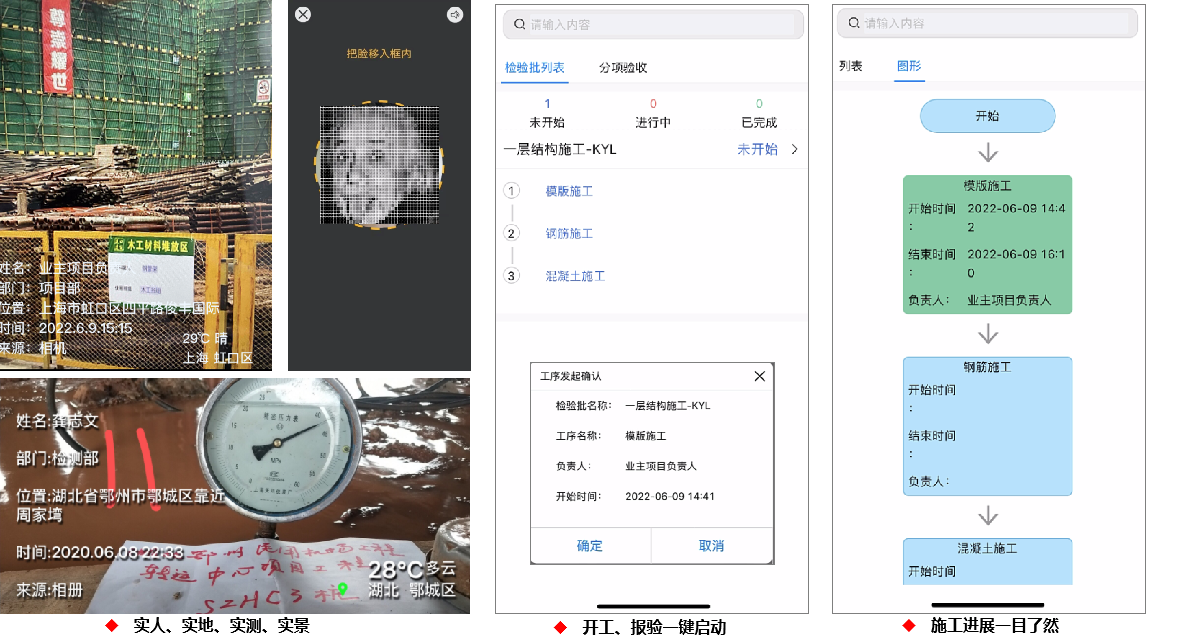Click search magnifier icon in right panel
1187x641 pixels.
pyautogui.click(x=855, y=23)
